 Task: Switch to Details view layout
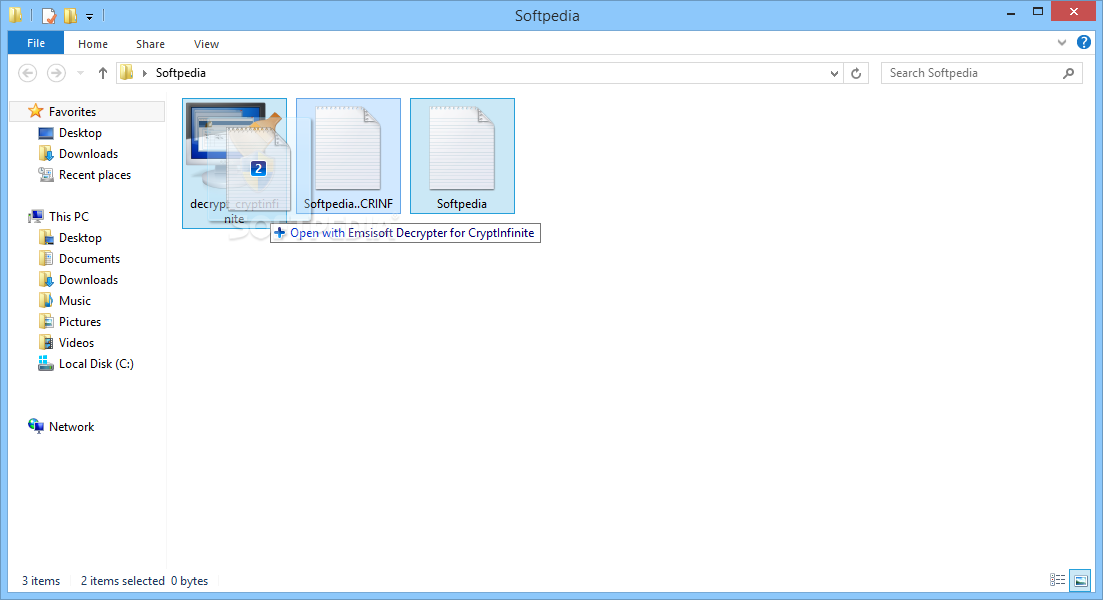[1057, 580]
